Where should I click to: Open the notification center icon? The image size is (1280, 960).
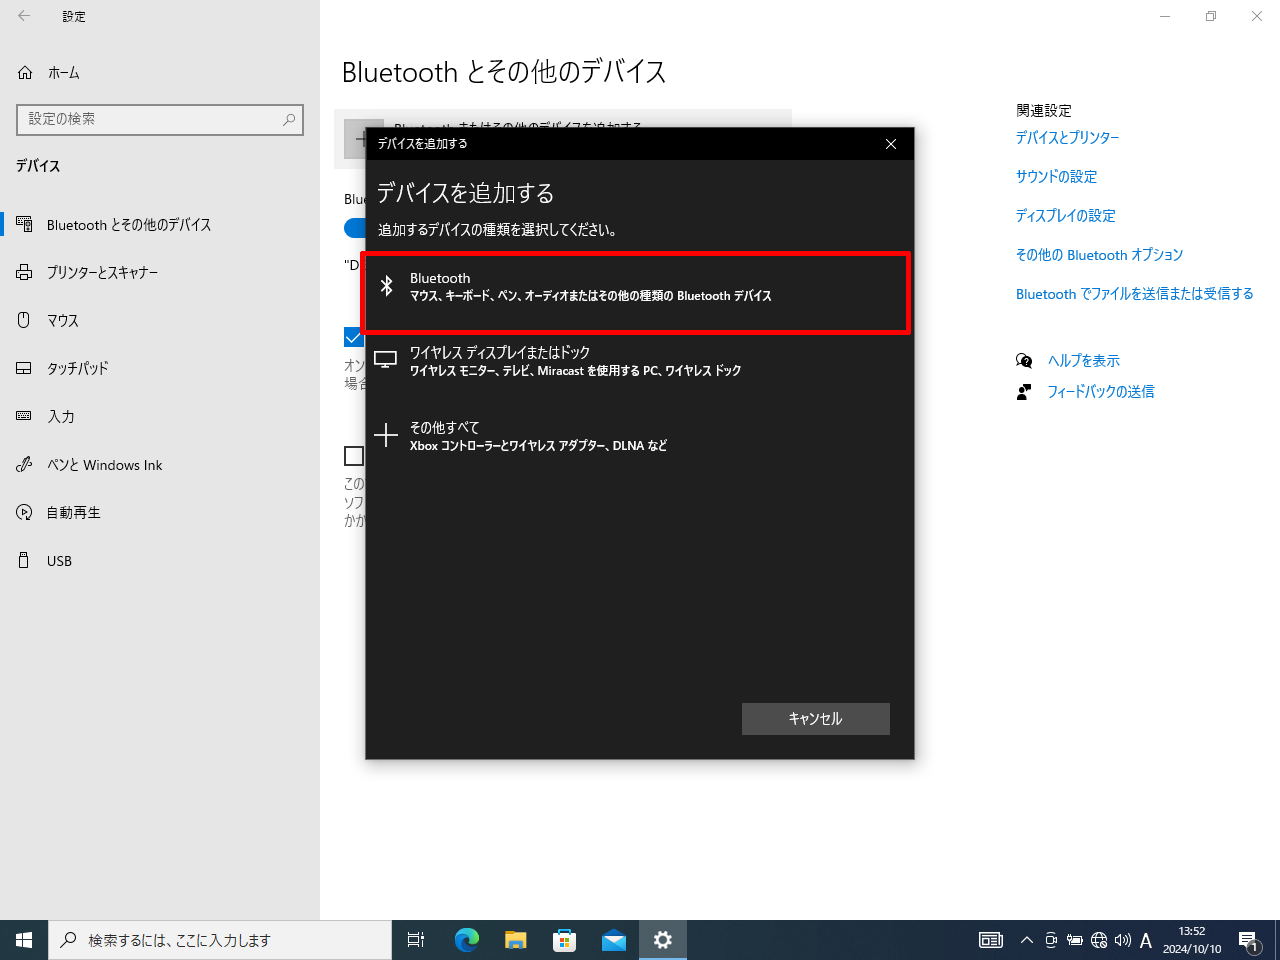coord(1249,940)
